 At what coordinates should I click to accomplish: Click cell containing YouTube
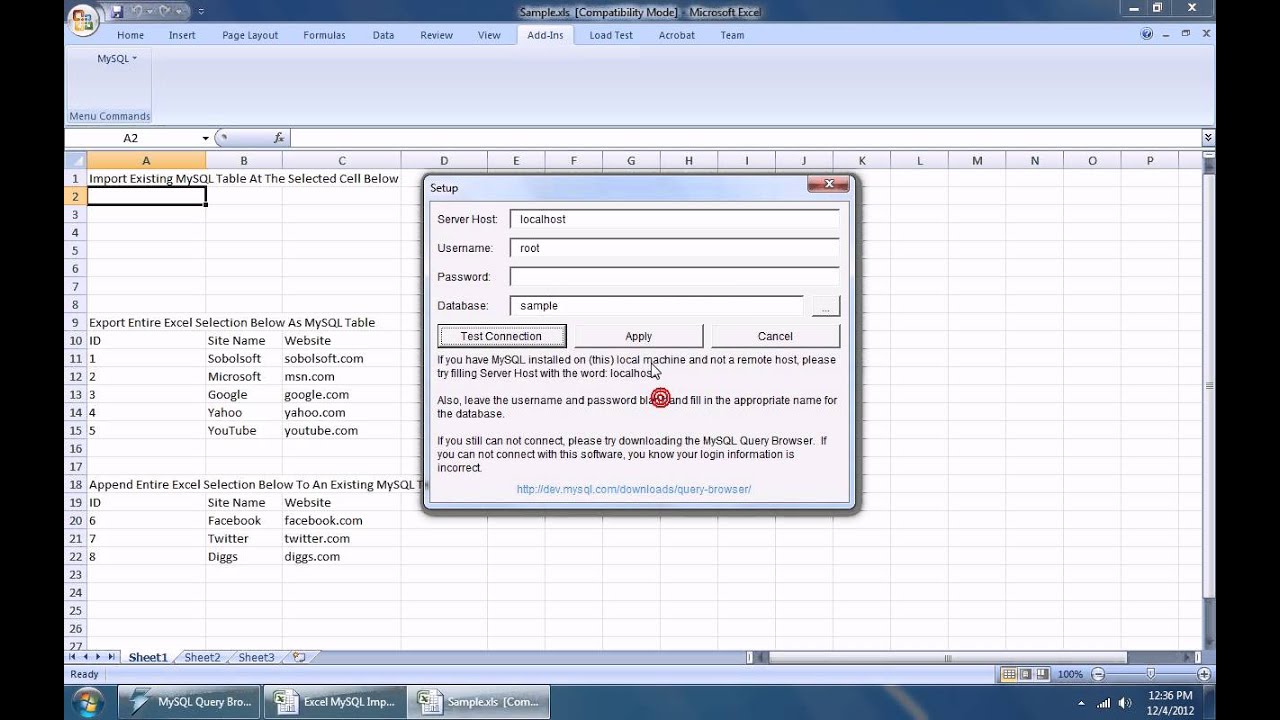point(244,430)
